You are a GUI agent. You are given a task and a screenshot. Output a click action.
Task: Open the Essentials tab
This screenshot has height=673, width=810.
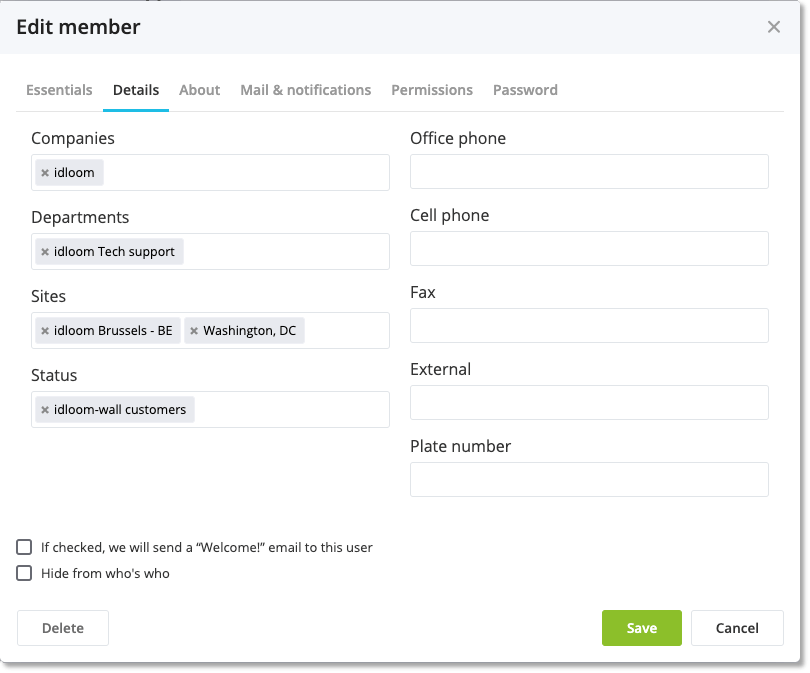[59, 90]
